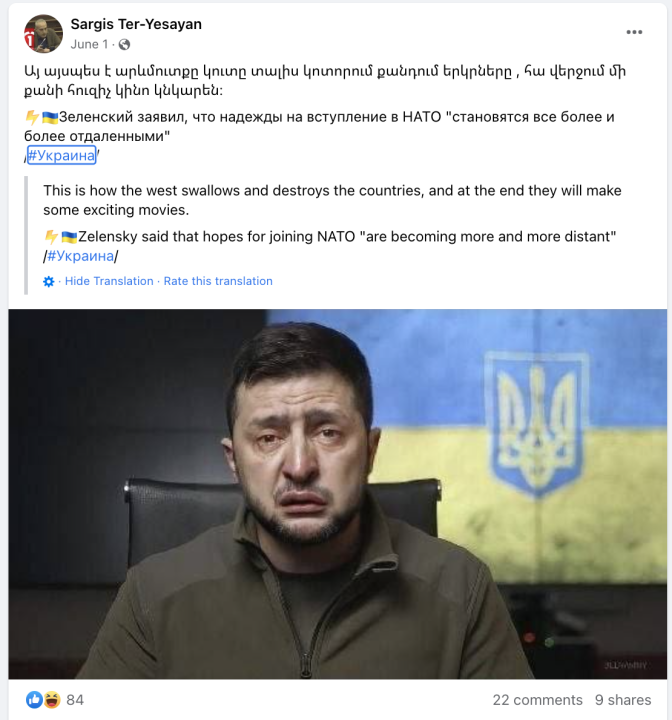Open the June 1 post timestamp
Image resolution: width=672 pixels, height=720 pixels.
pos(89,45)
